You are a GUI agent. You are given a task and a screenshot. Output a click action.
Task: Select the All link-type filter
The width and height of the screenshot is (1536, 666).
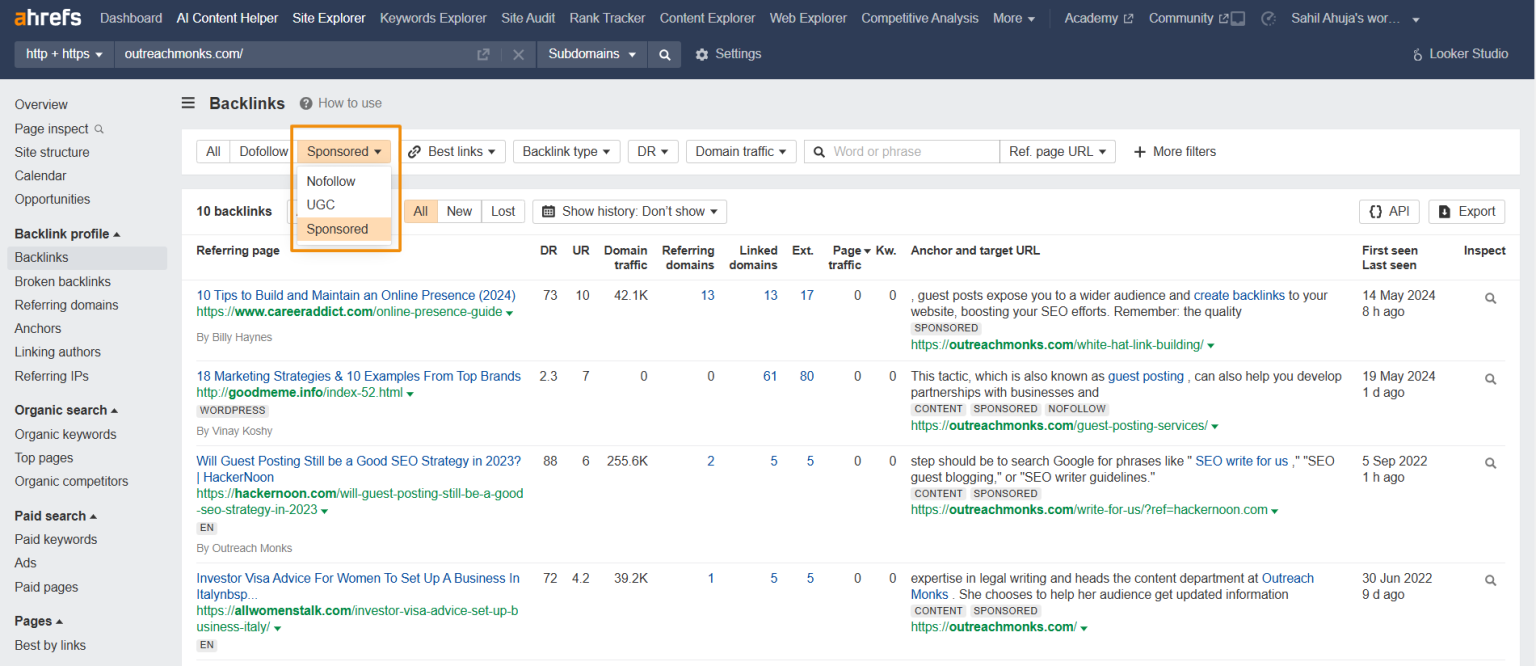click(x=213, y=152)
